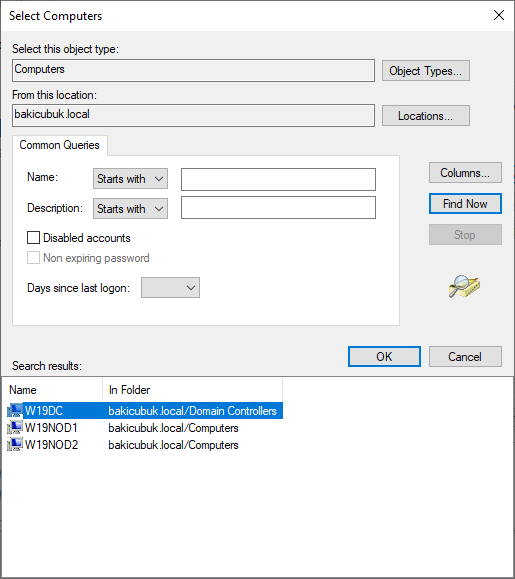
Task: Switch to the Common Queries tab
Action: tap(59, 145)
